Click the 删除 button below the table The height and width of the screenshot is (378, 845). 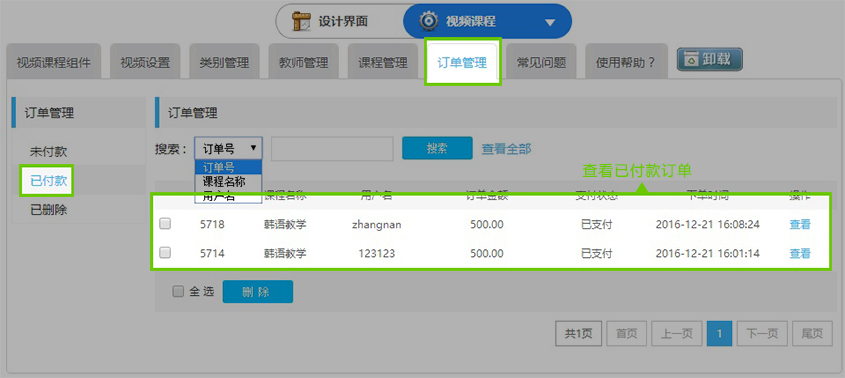pyautogui.click(x=258, y=292)
